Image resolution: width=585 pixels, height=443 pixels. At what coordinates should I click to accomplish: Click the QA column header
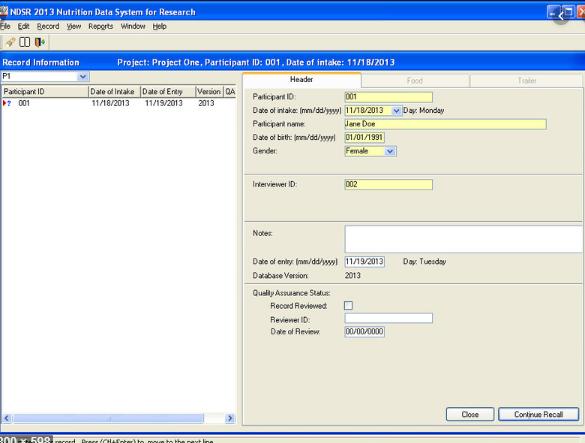(230, 92)
